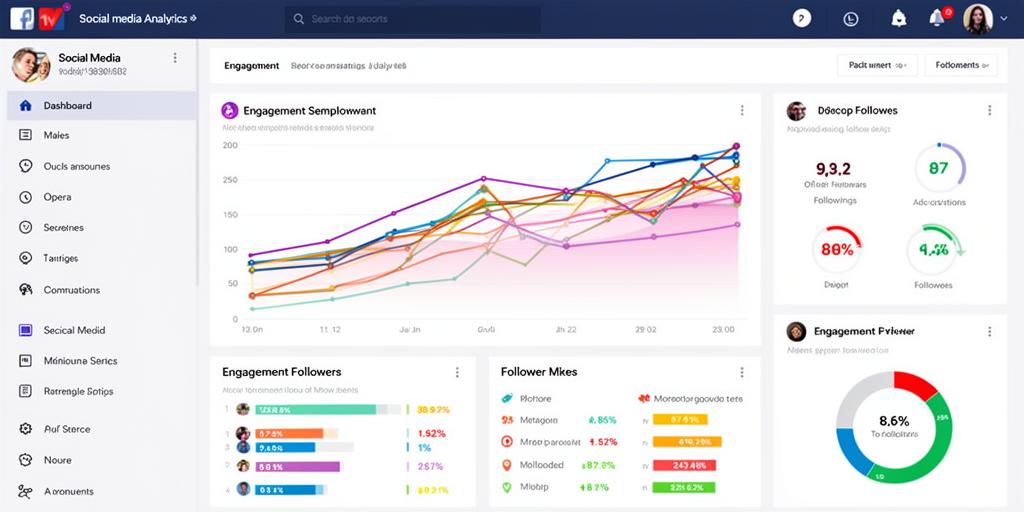The image size is (1024, 512).
Task: Click the Auf Sterce gear icon
Action: point(25,429)
